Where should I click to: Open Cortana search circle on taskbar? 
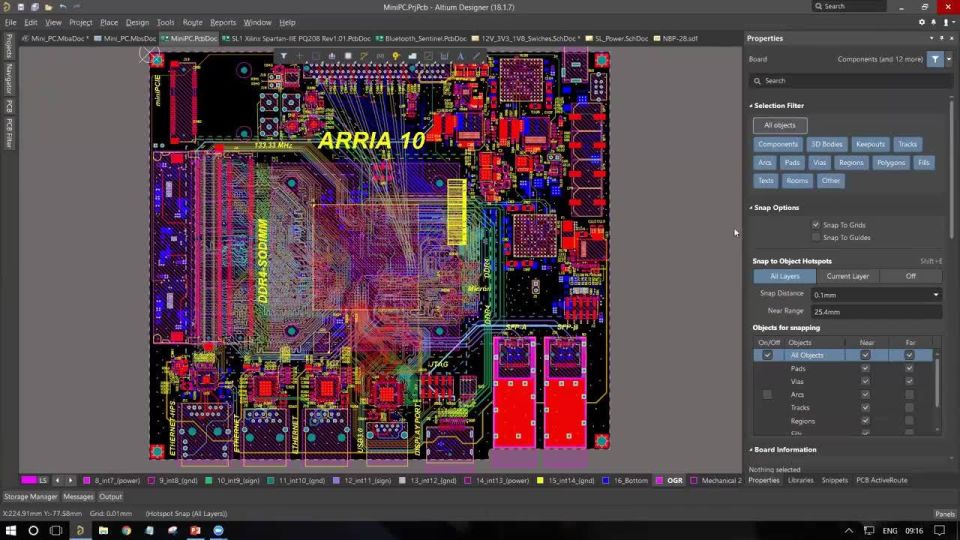tap(33, 530)
